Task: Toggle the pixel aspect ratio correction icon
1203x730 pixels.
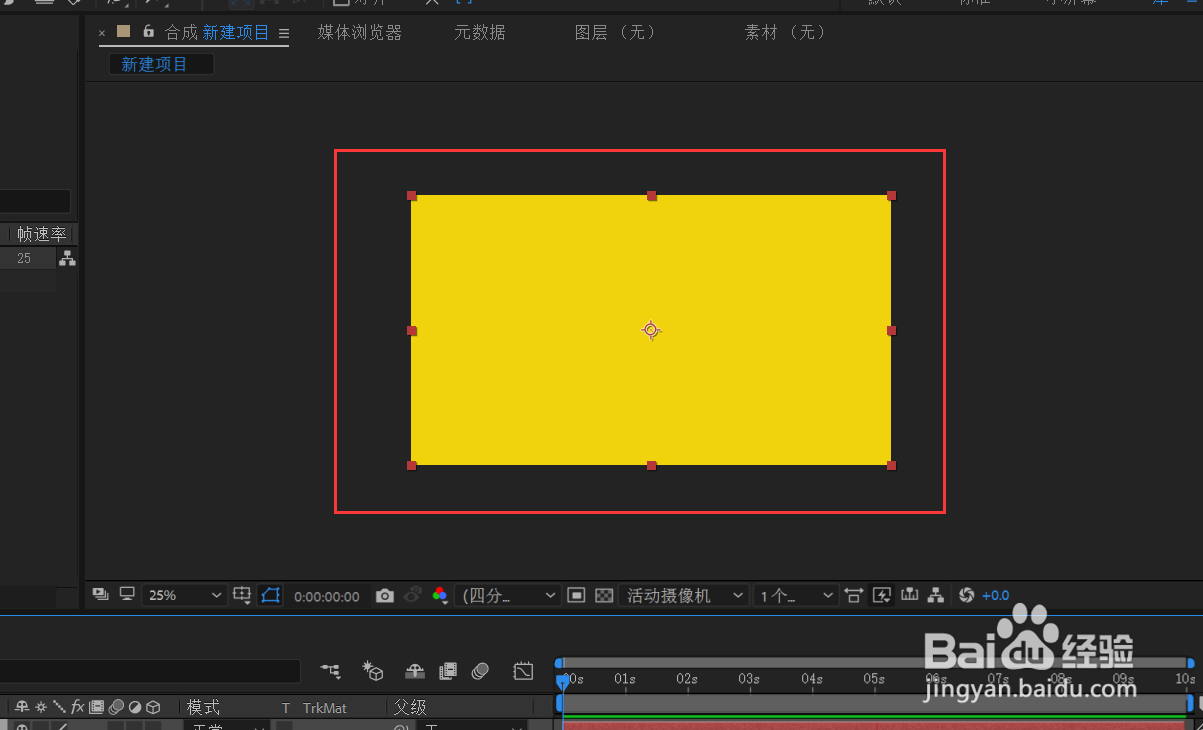Action: point(854,595)
